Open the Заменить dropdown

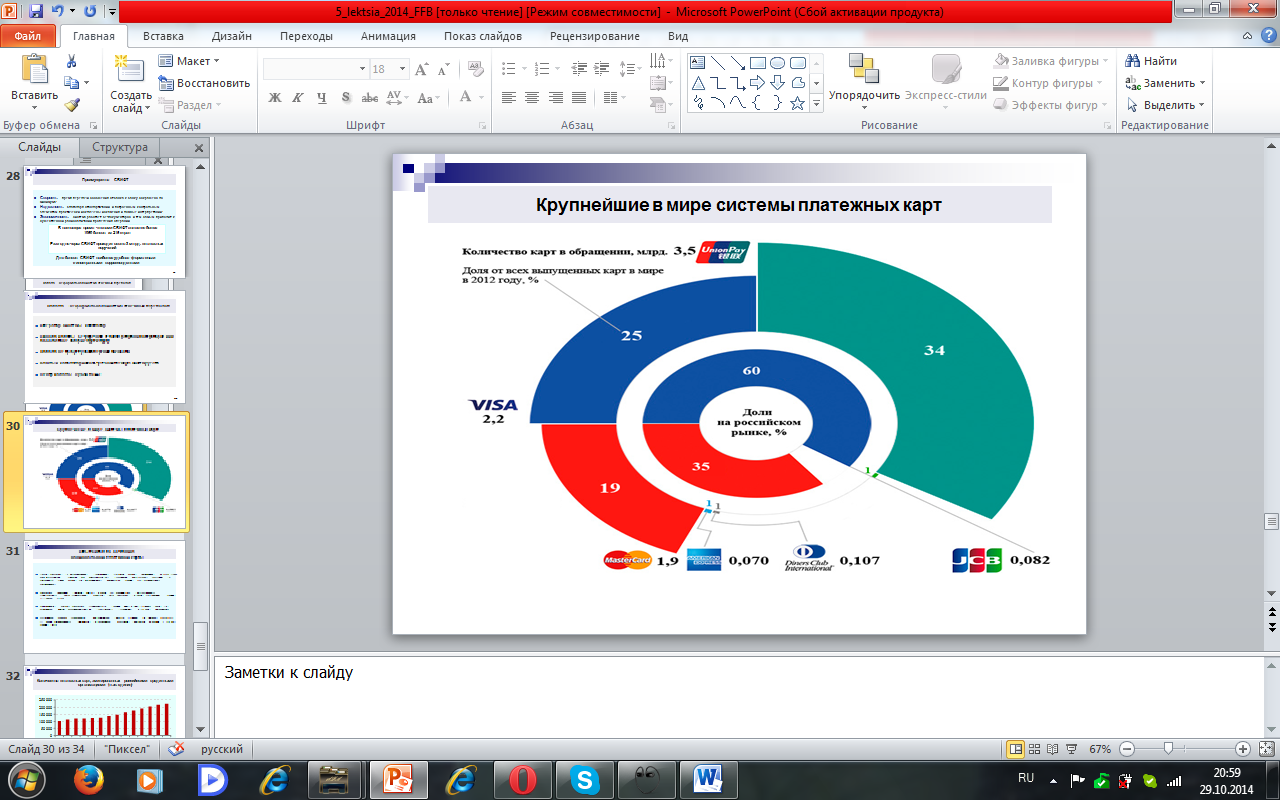point(1166,83)
